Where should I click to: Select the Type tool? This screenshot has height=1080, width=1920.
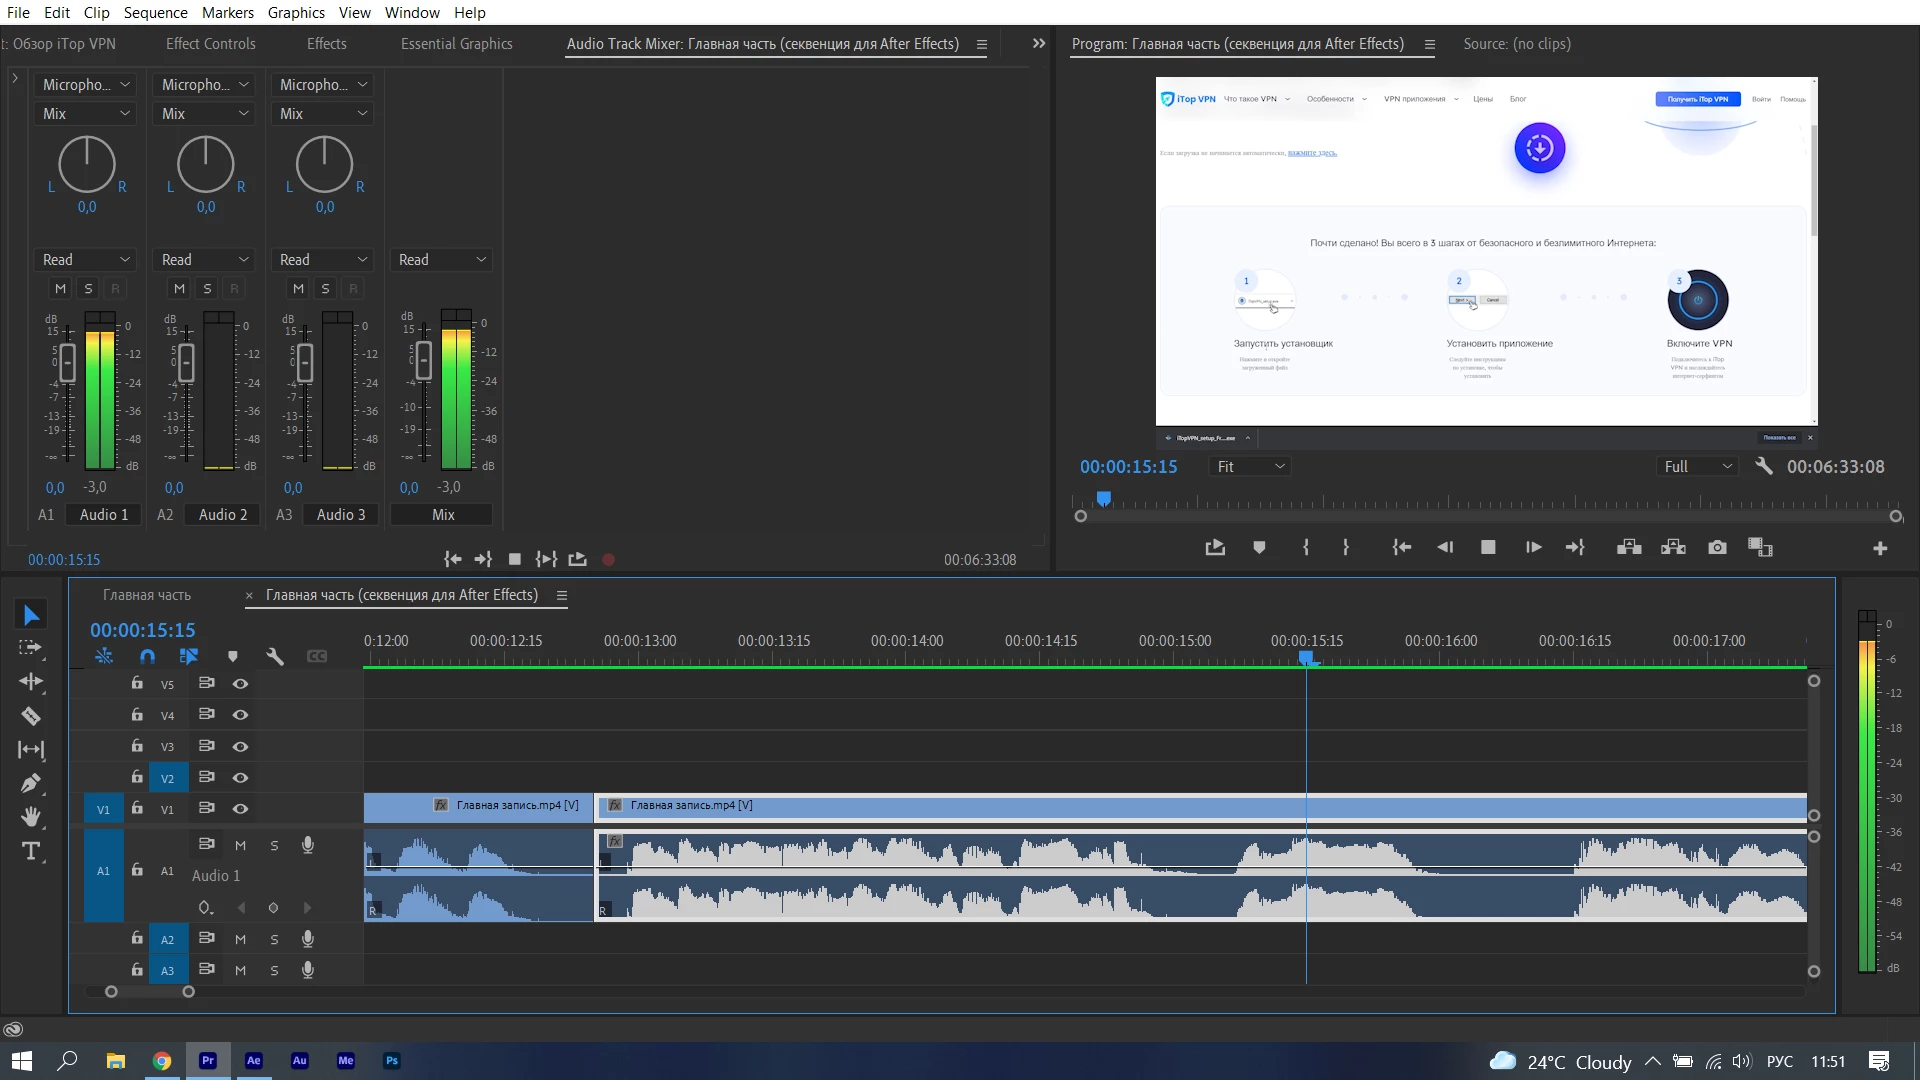click(x=31, y=851)
